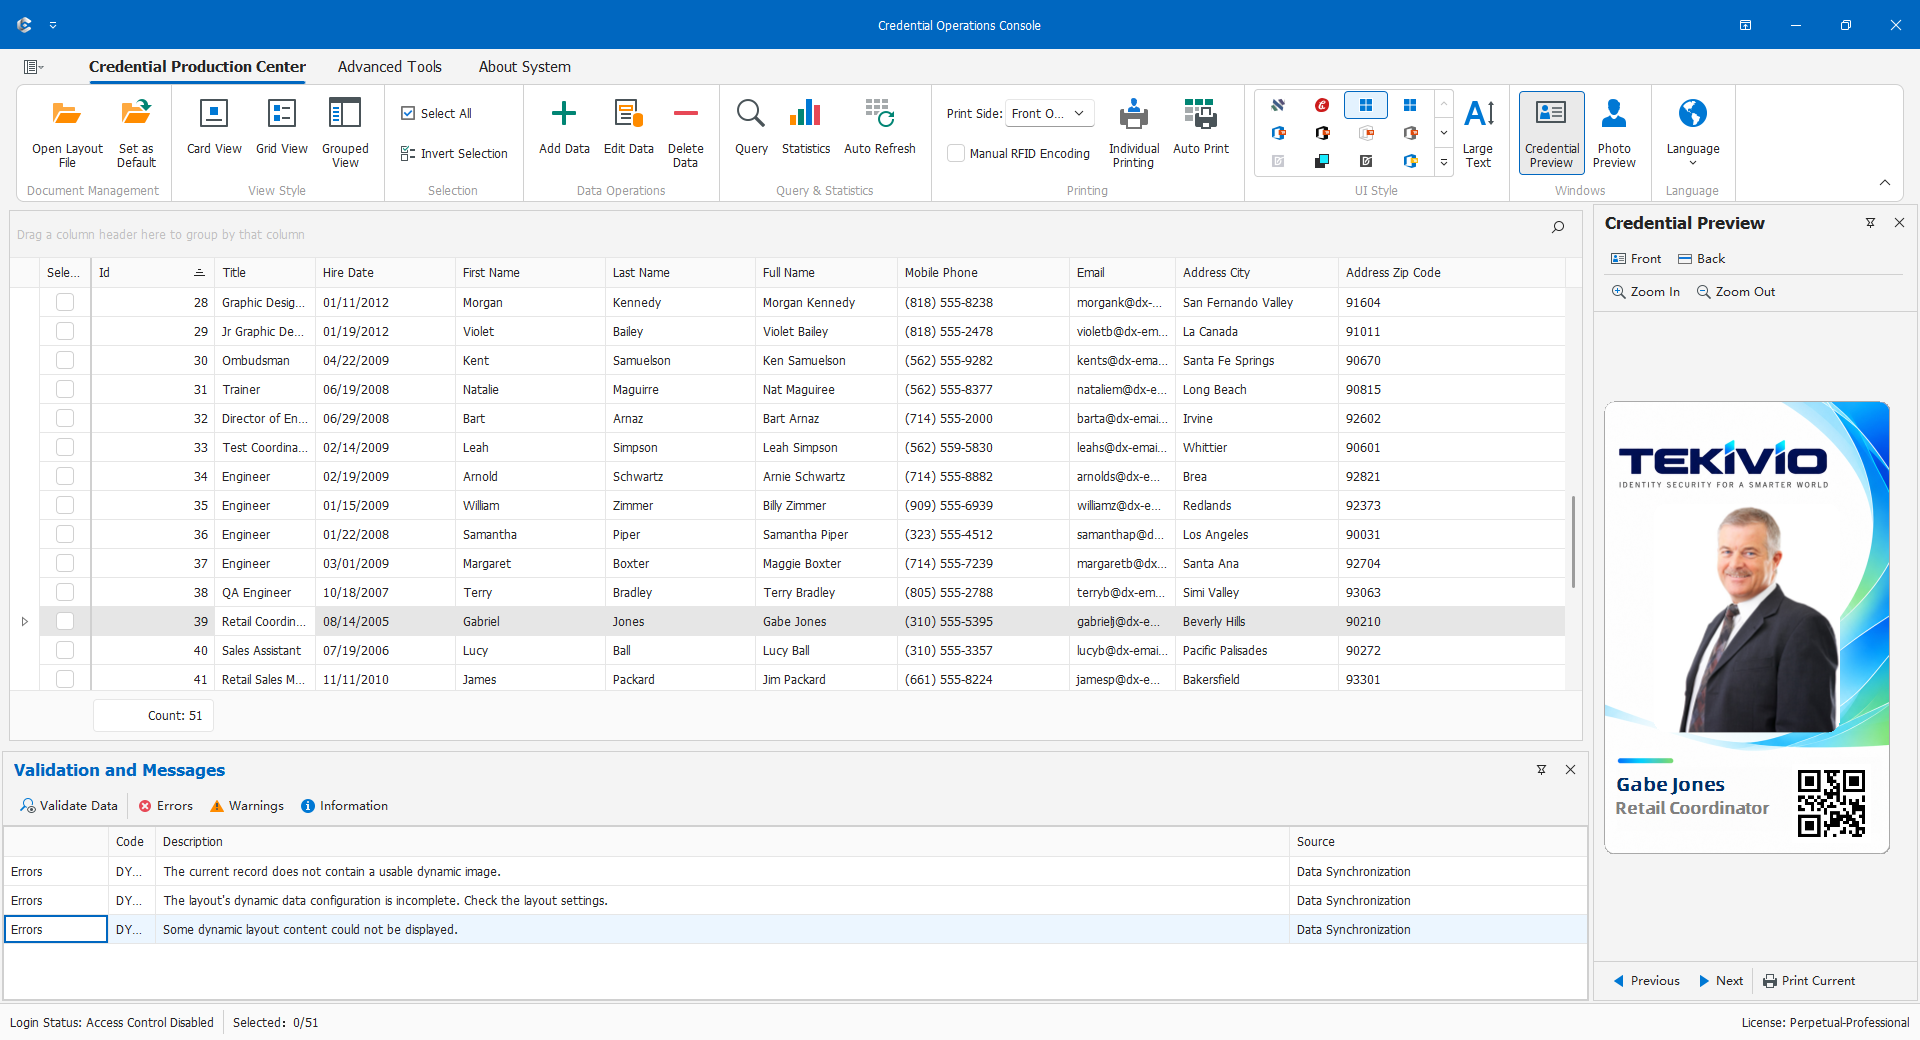
Task: Click the Auto Print icon
Action: [1200, 113]
